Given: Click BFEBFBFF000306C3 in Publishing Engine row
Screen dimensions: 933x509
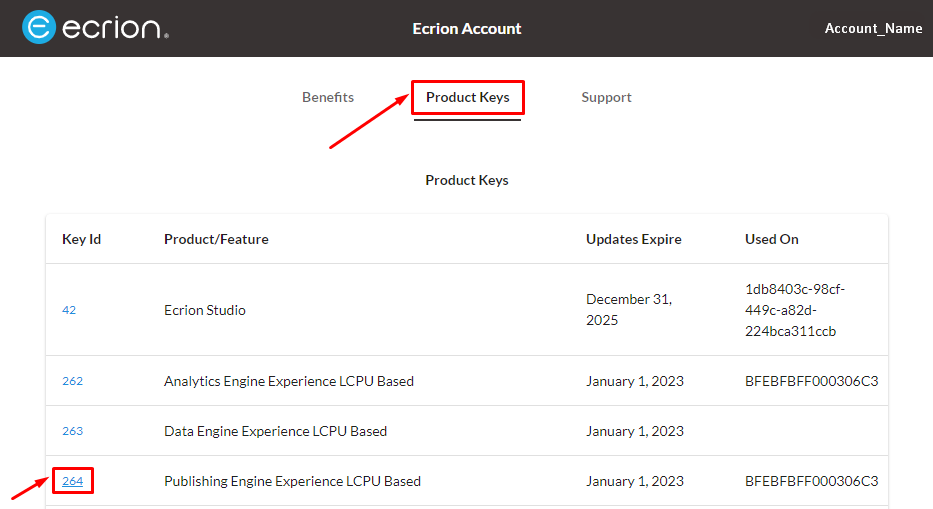Looking at the screenshot, I should pyautogui.click(x=812, y=481).
